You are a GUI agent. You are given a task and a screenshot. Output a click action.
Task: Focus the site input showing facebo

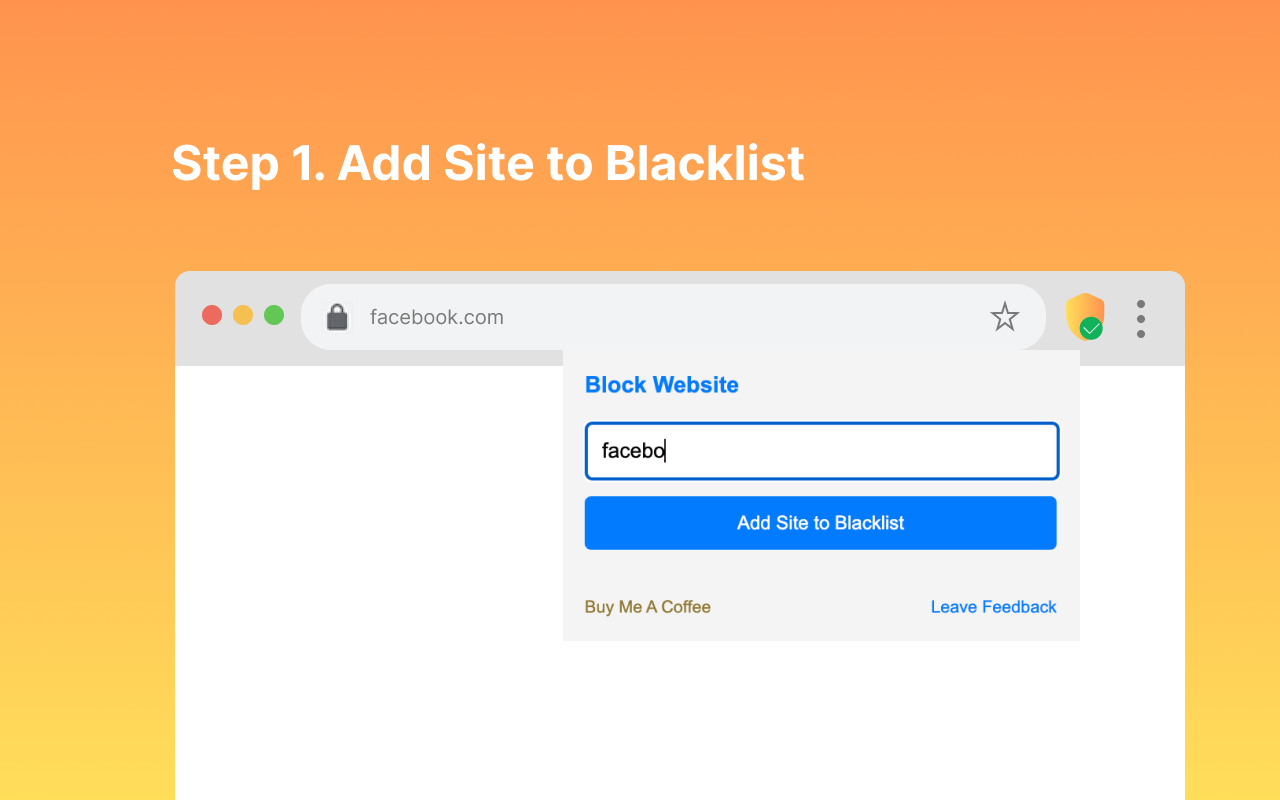(821, 451)
